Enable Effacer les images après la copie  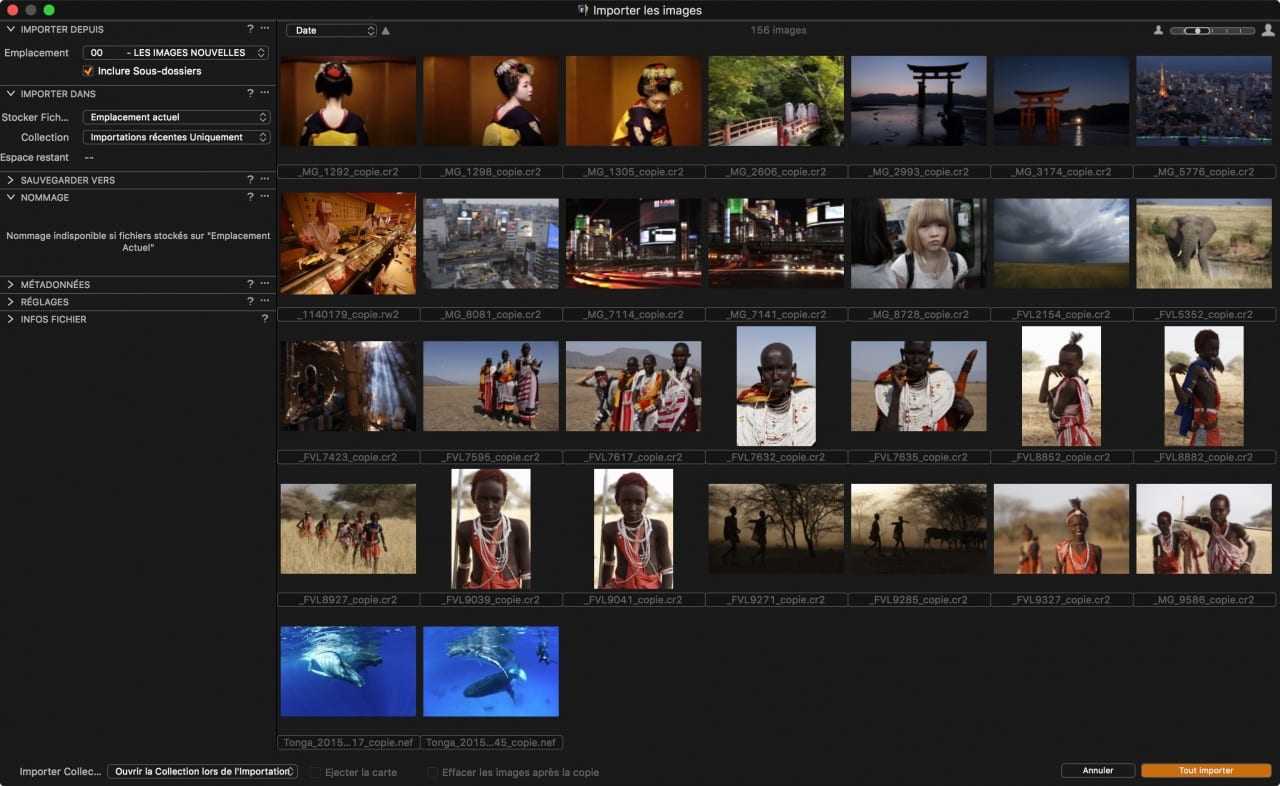(433, 772)
